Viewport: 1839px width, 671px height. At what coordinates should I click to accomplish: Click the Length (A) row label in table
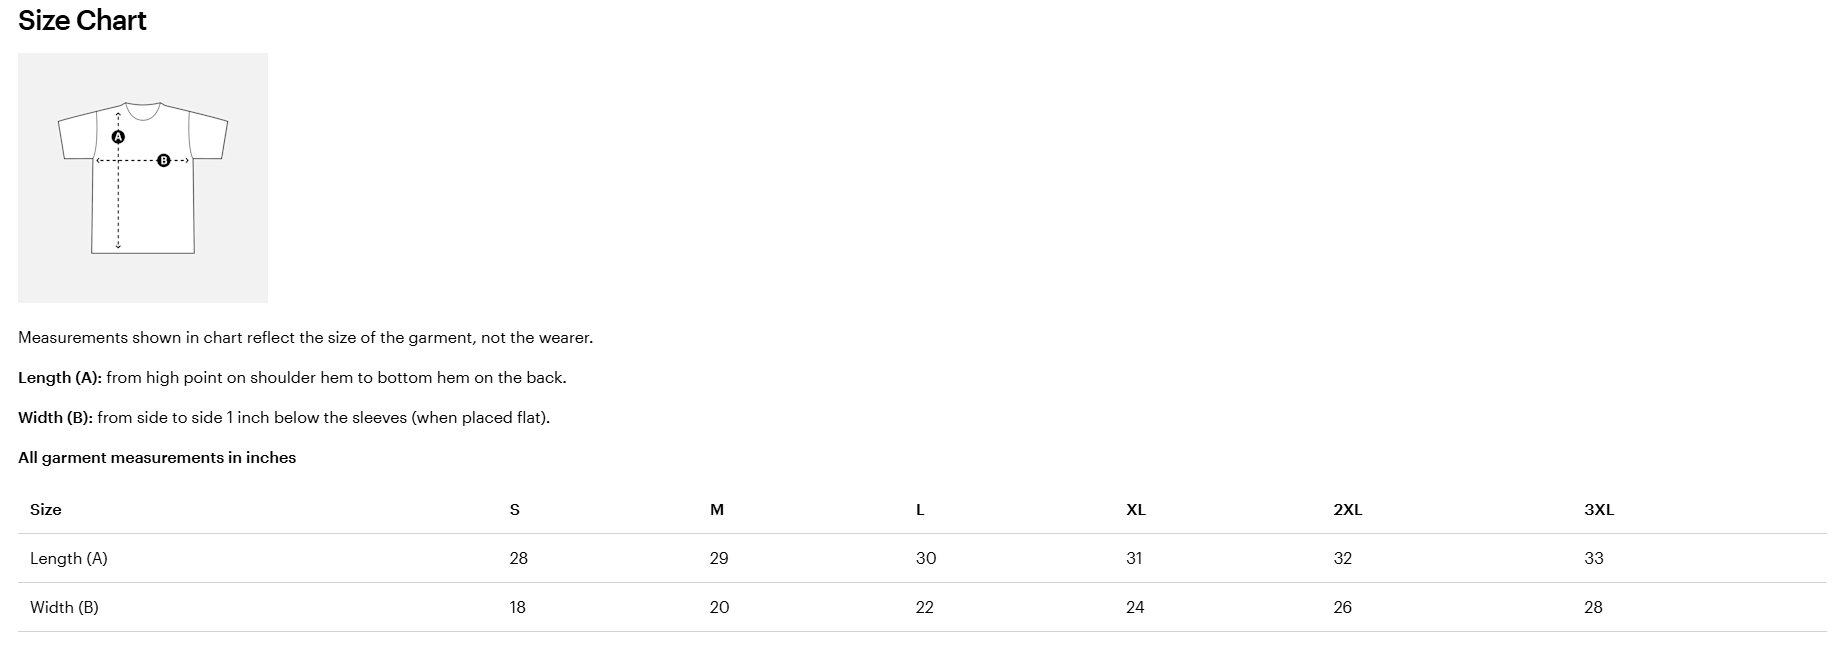tap(69, 559)
